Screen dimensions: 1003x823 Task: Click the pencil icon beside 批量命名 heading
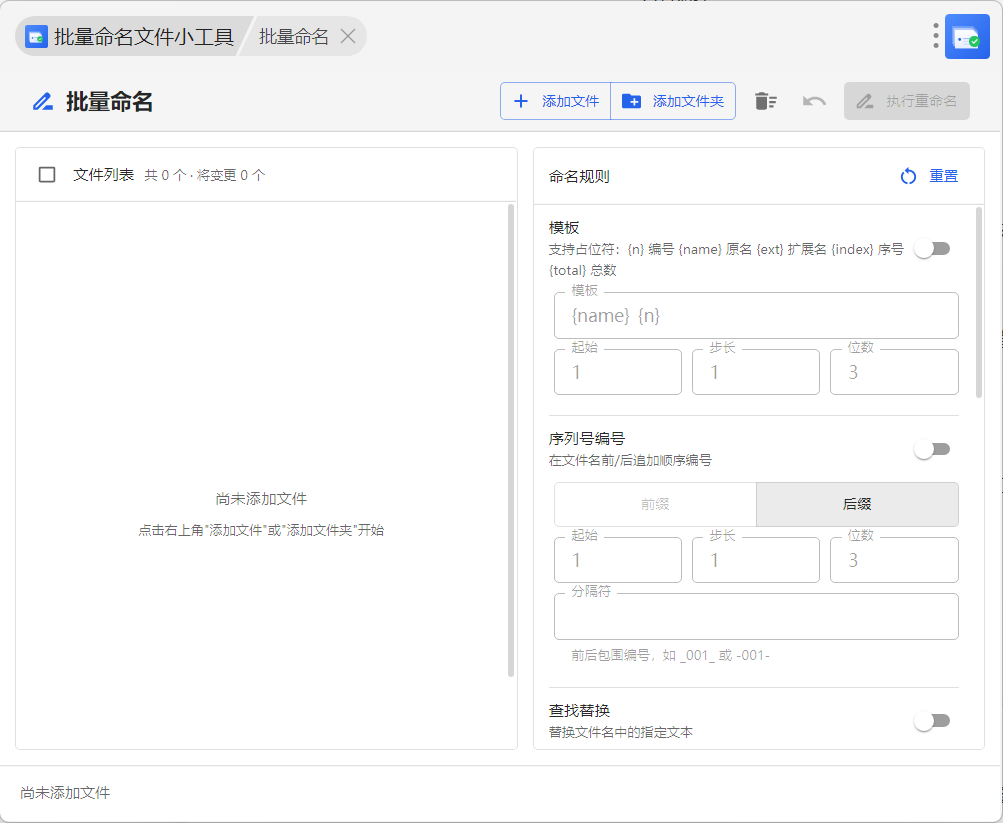pos(43,102)
